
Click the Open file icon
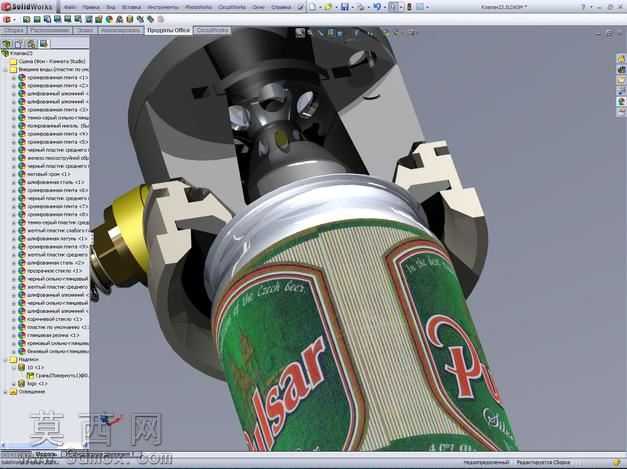329,7
